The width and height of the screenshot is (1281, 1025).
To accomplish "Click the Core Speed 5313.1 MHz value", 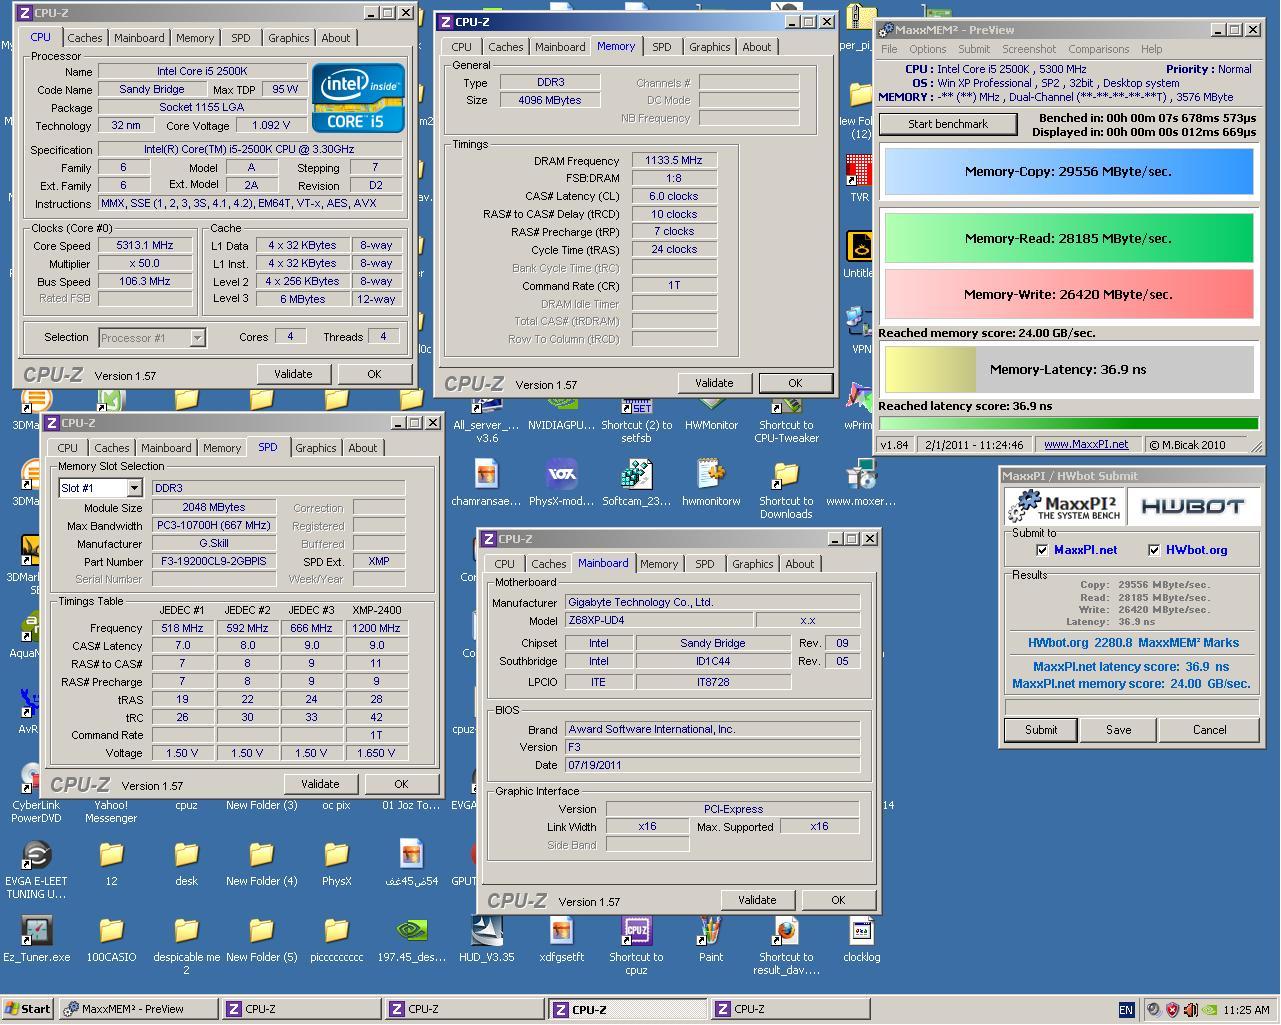I will pyautogui.click(x=145, y=246).
